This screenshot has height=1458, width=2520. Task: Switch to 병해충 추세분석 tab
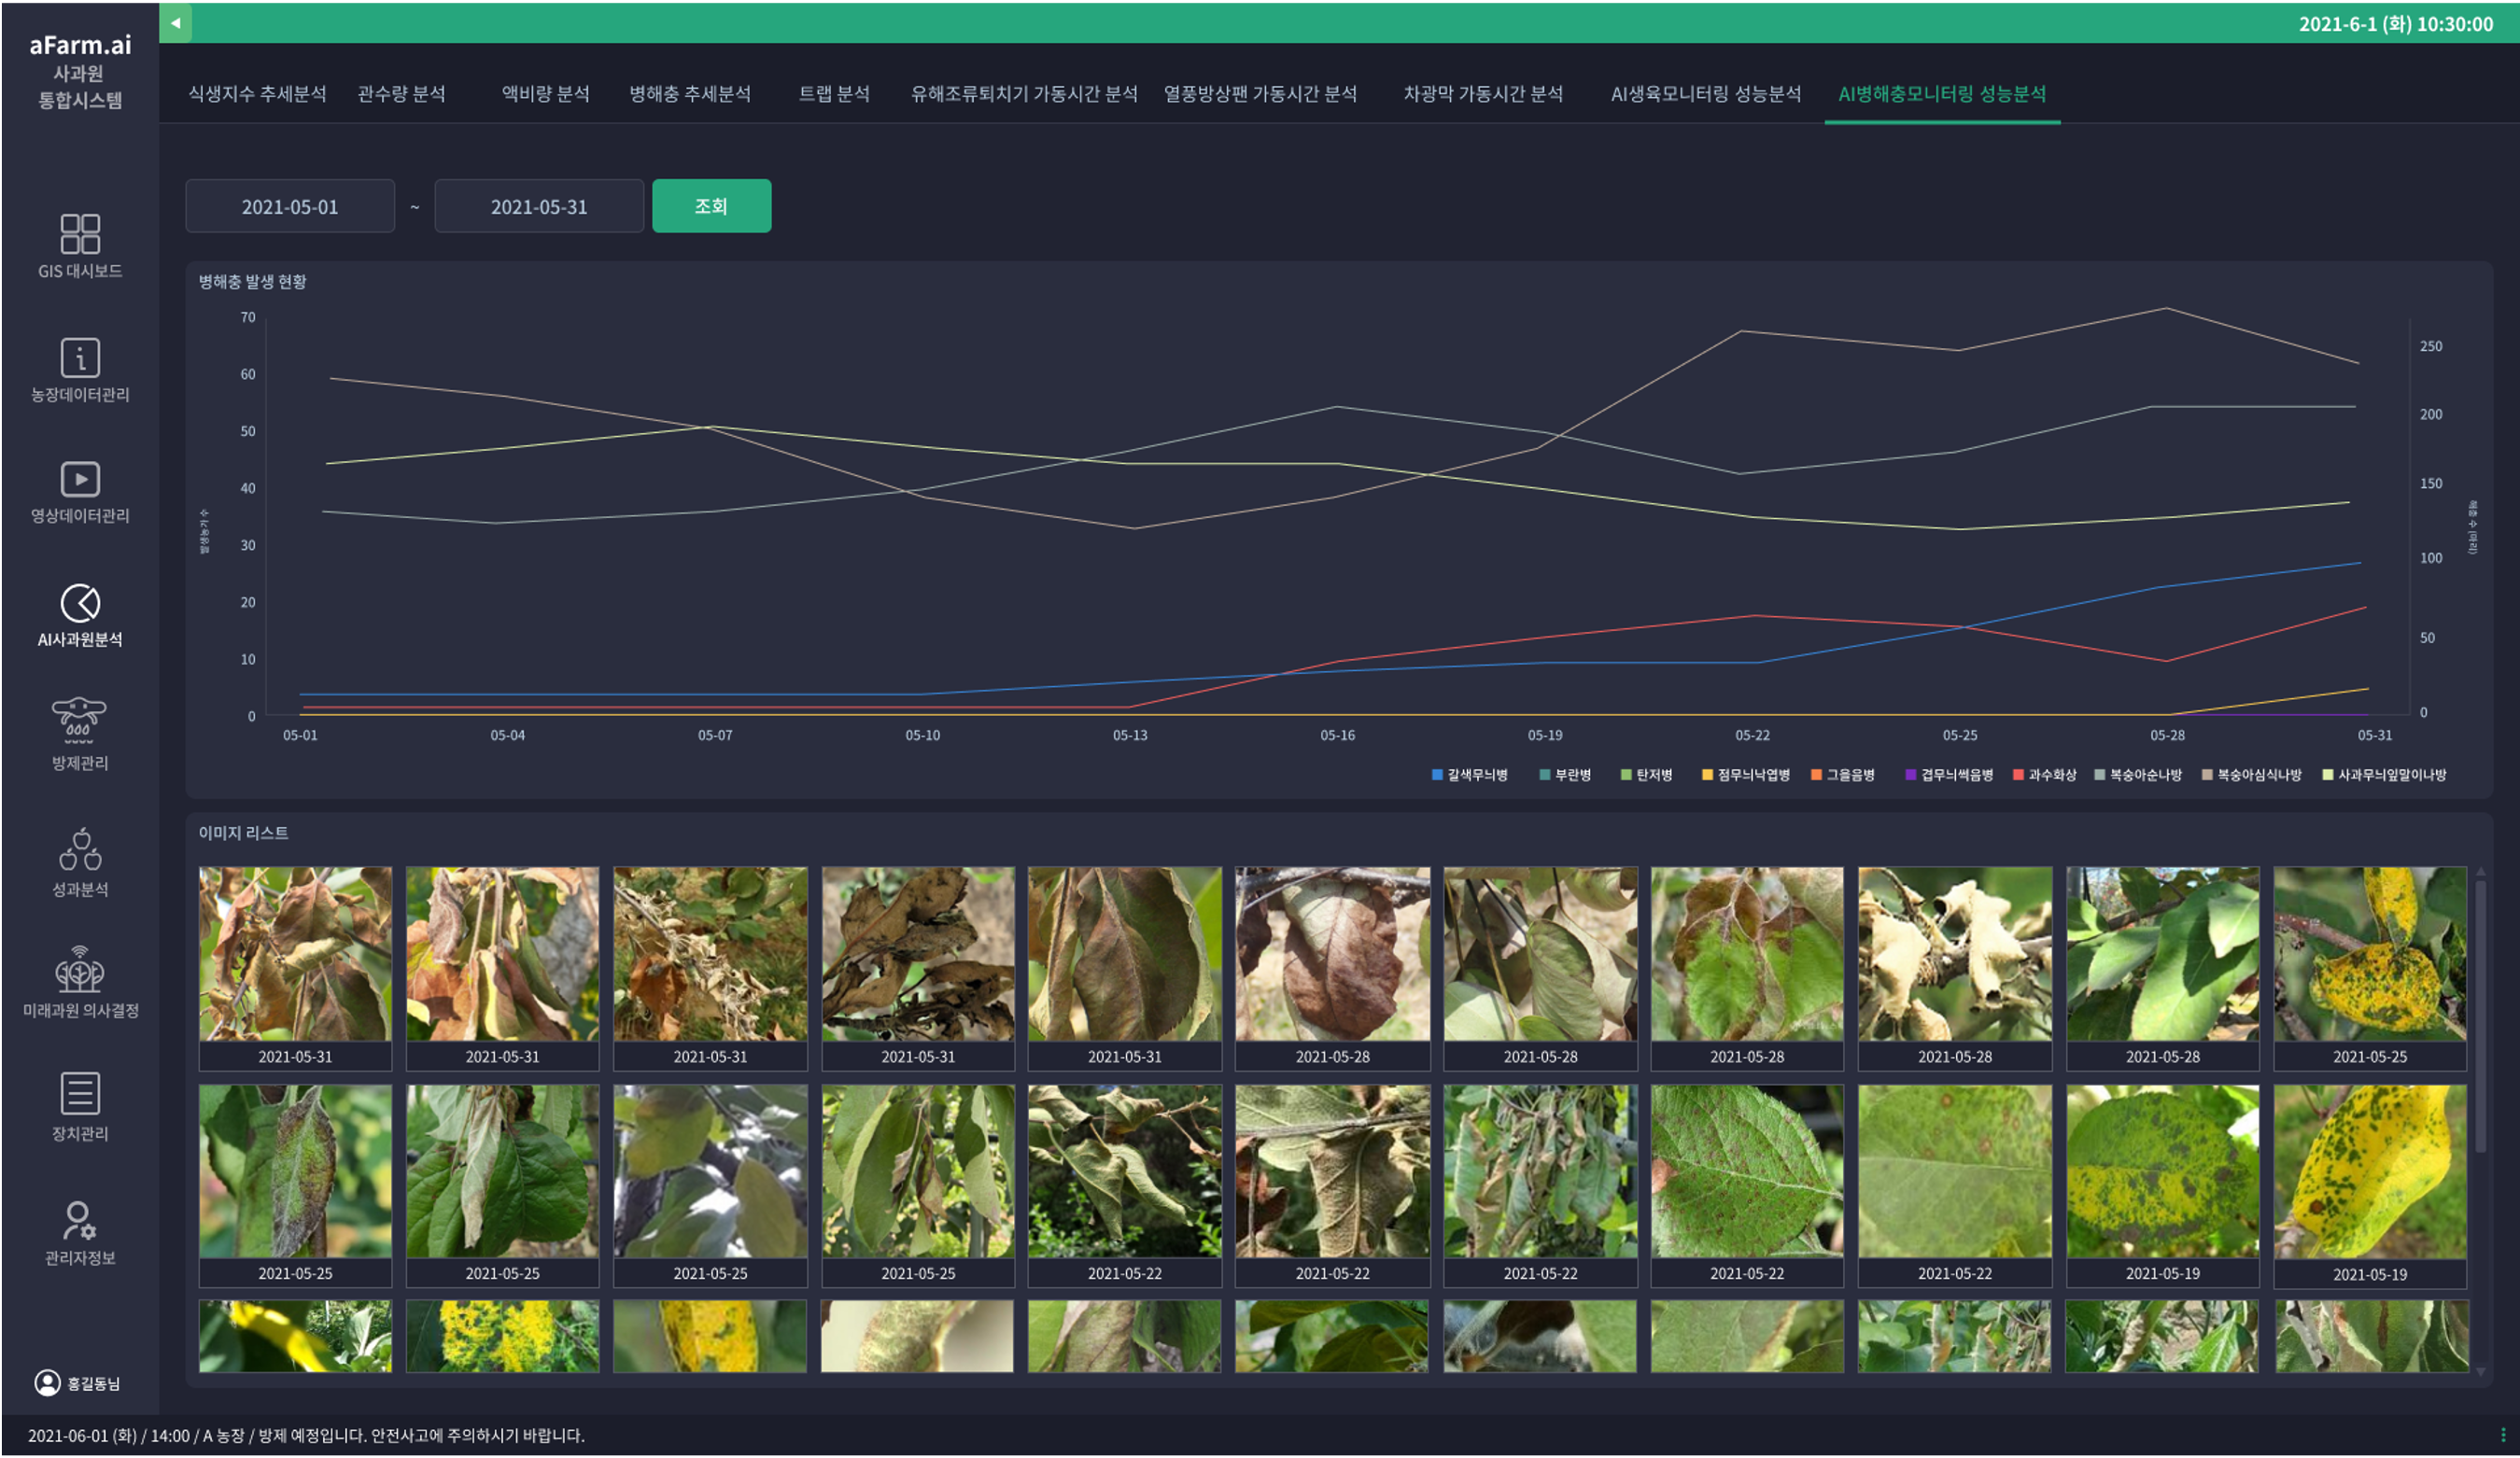click(689, 94)
